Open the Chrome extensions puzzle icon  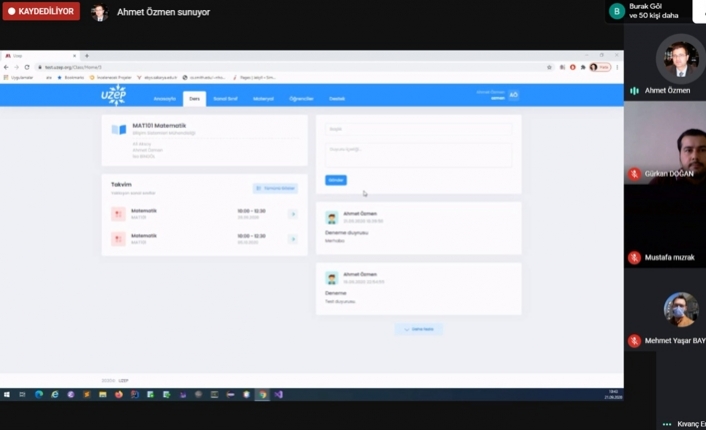tap(583, 67)
